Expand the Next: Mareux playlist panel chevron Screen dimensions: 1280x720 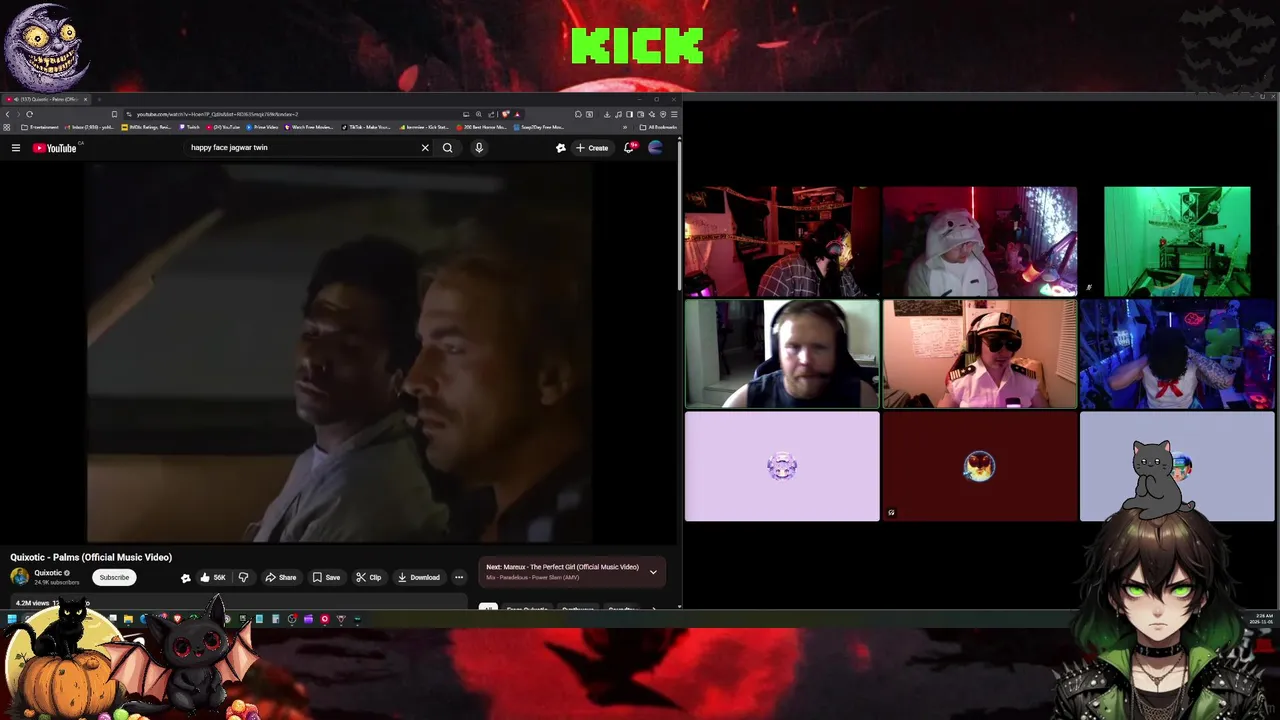653,572
